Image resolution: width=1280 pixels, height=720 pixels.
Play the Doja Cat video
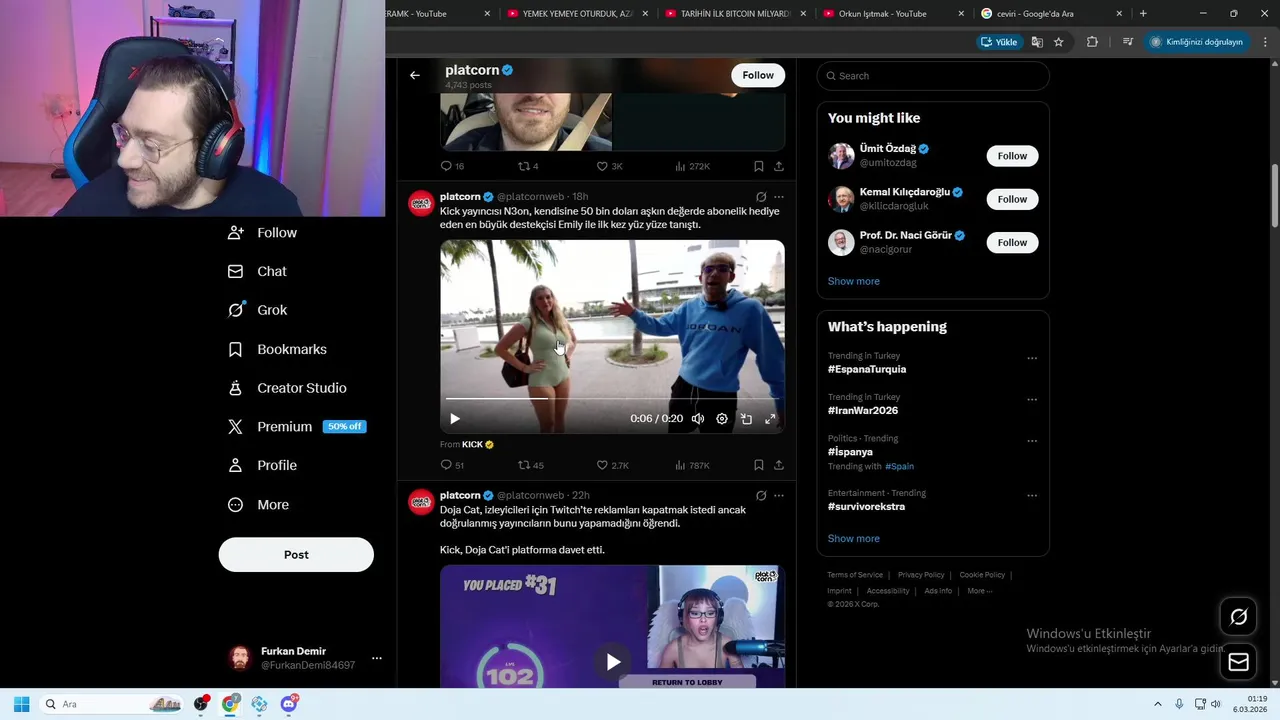pos(612,661)
